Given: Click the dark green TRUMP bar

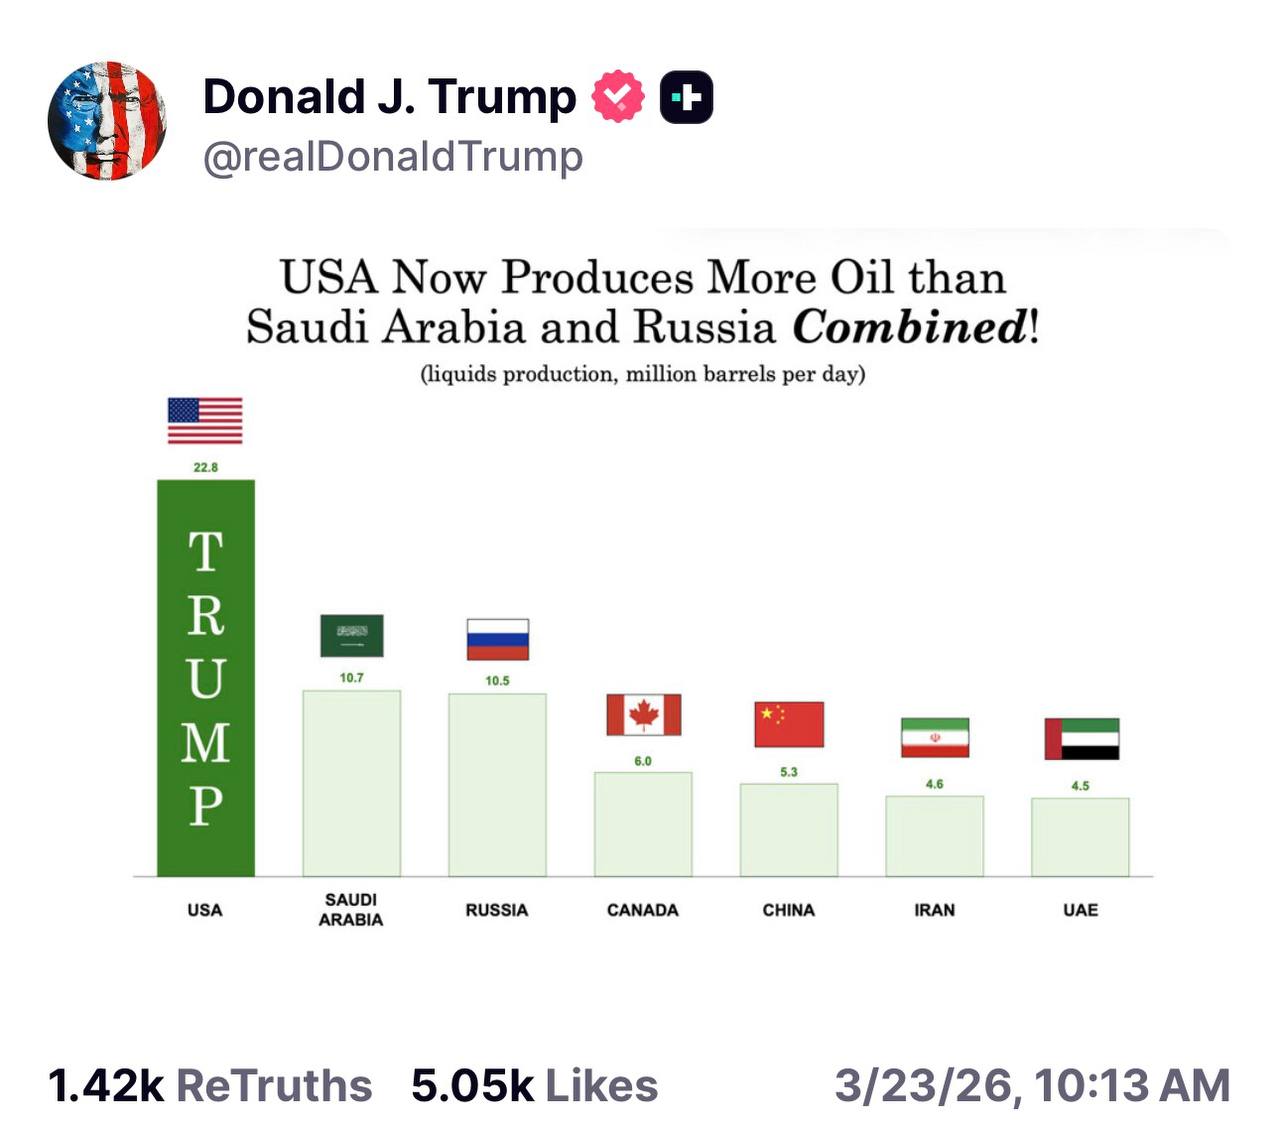Looking at the screenshot, I should (206, 678).
